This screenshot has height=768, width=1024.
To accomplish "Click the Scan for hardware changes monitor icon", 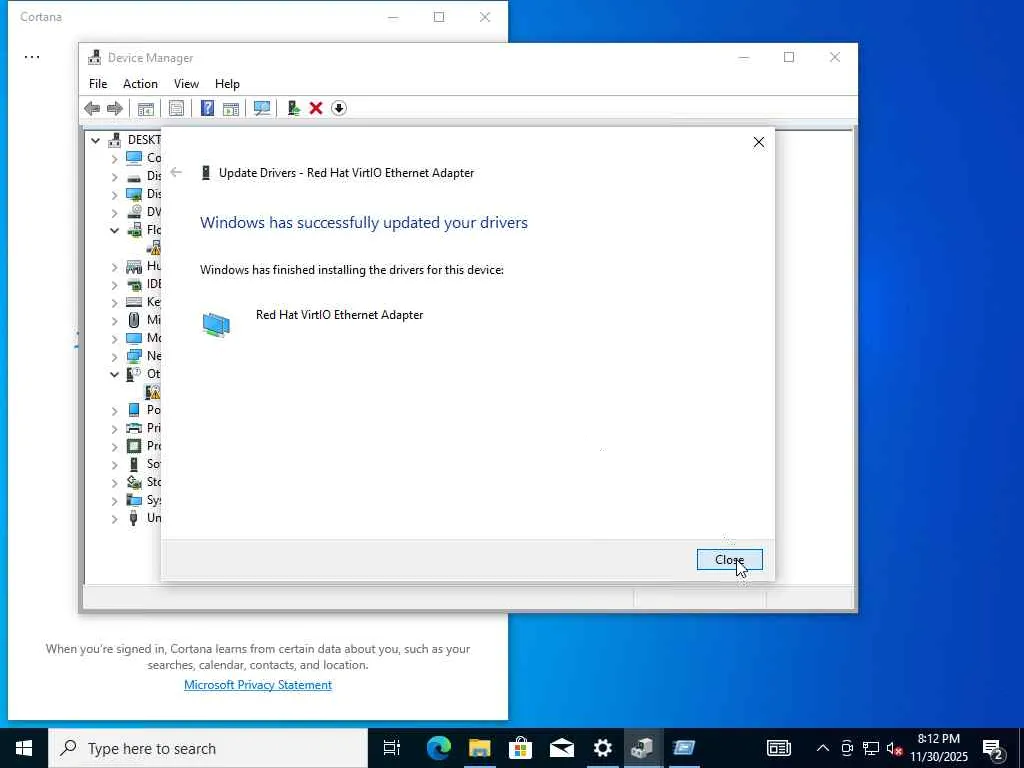I will coord(262,108).
